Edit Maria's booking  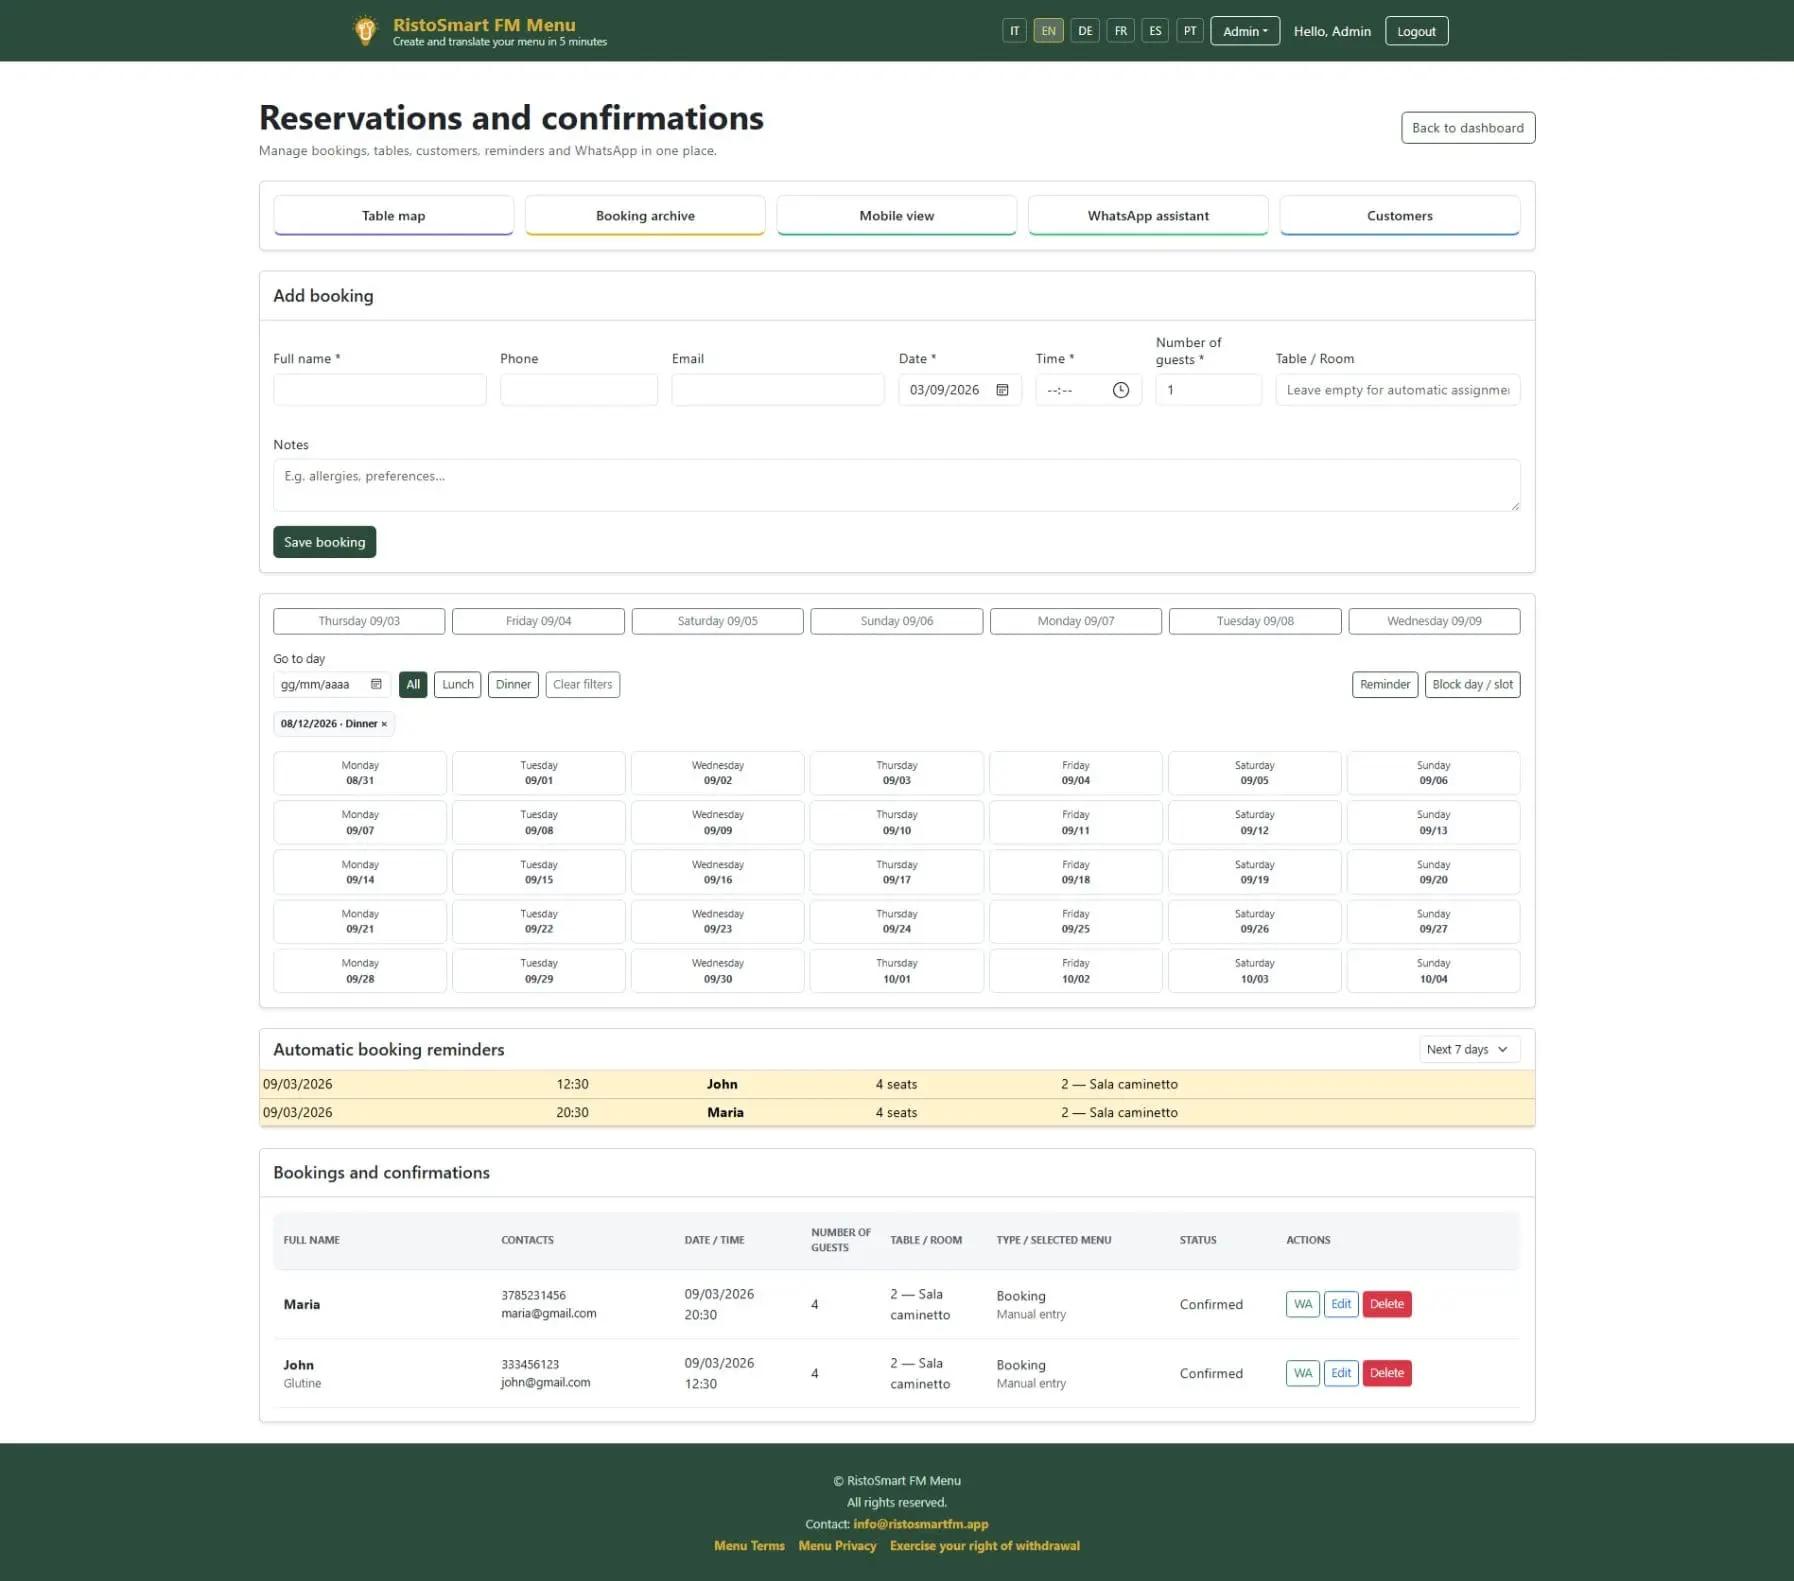(x=1341, y=1304)
